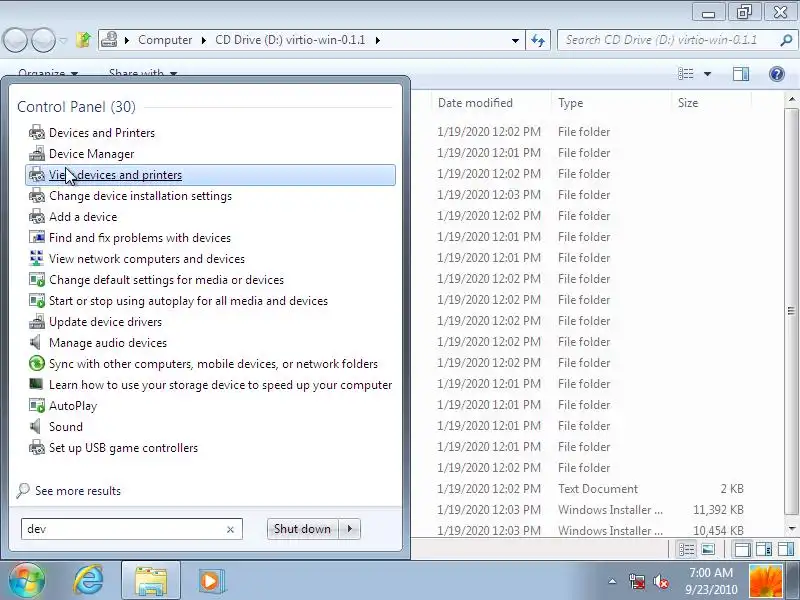Image resolution: width=800 pixels, height=600 pixels.
Task: Click the 11,392 KB Windows Installer row
Action: coord(592,510)
